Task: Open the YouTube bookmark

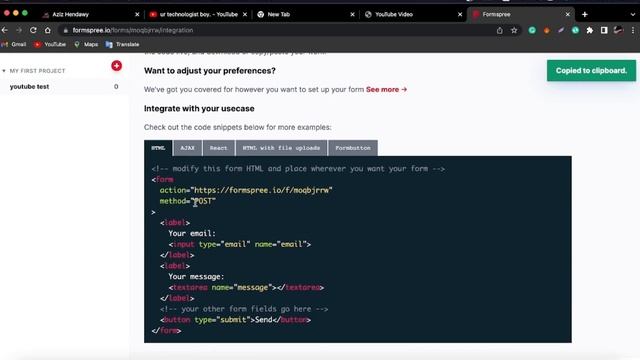Action: point(50,44)
